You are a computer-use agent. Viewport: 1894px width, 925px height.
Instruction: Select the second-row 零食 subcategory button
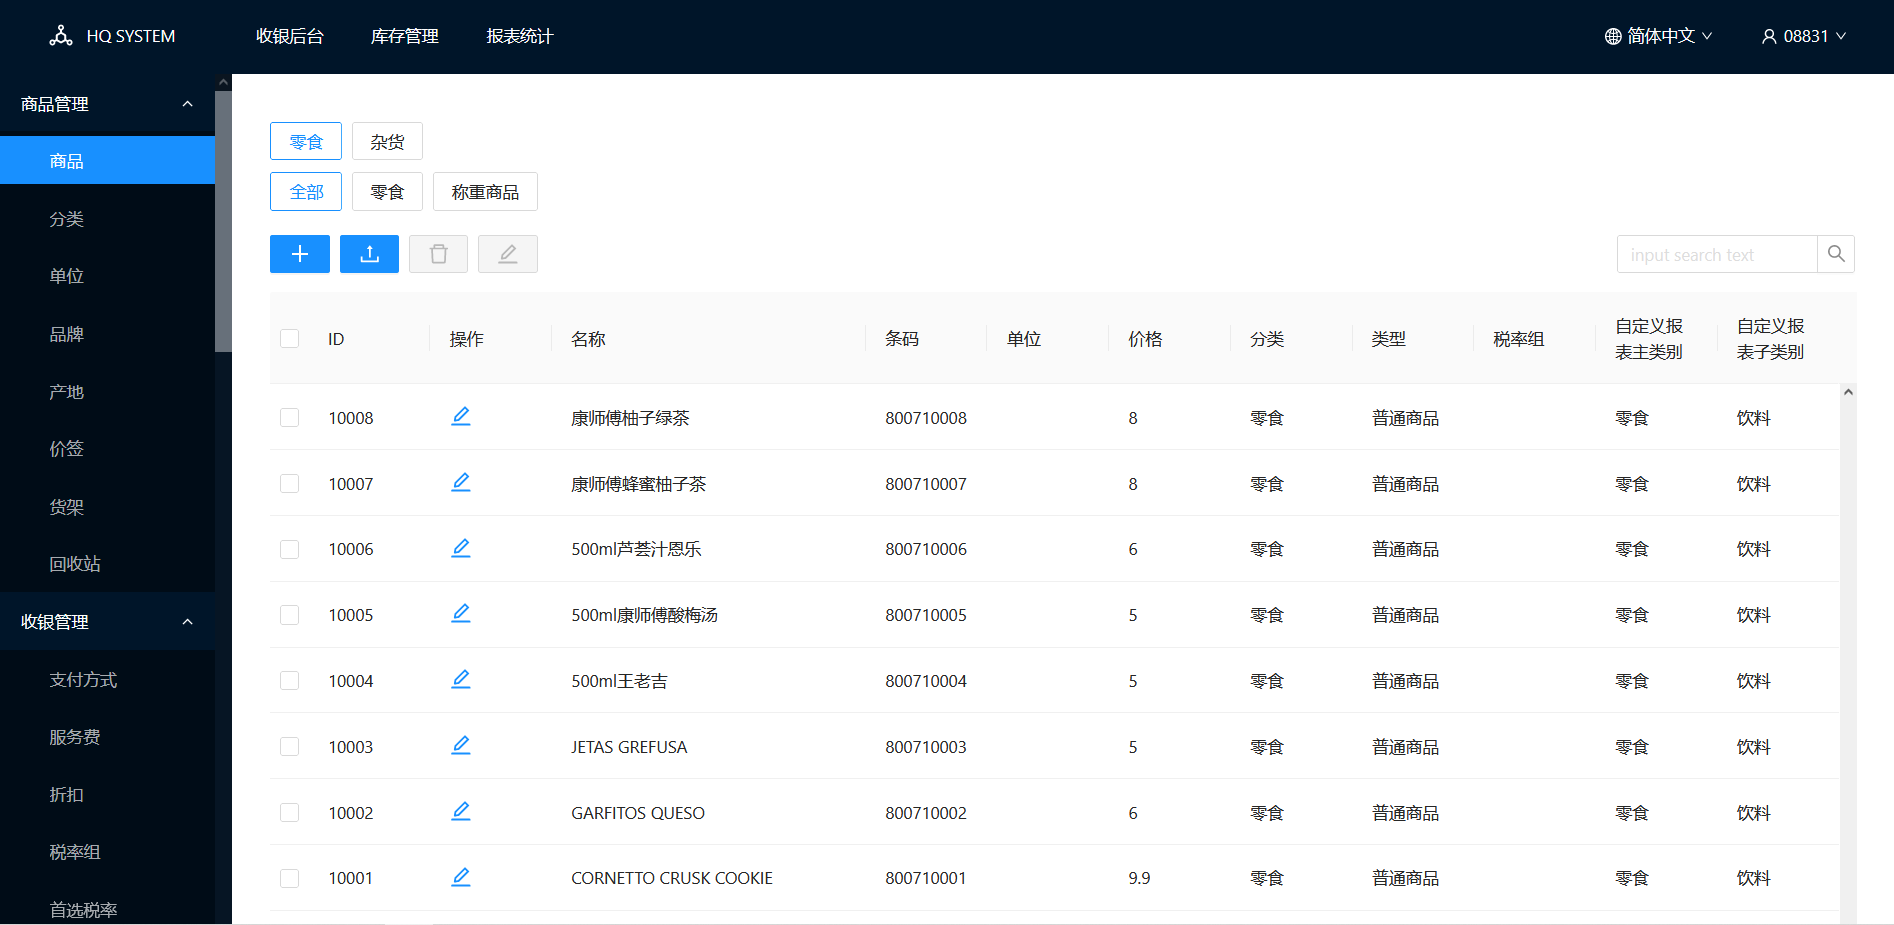click(x=387, y=191)
